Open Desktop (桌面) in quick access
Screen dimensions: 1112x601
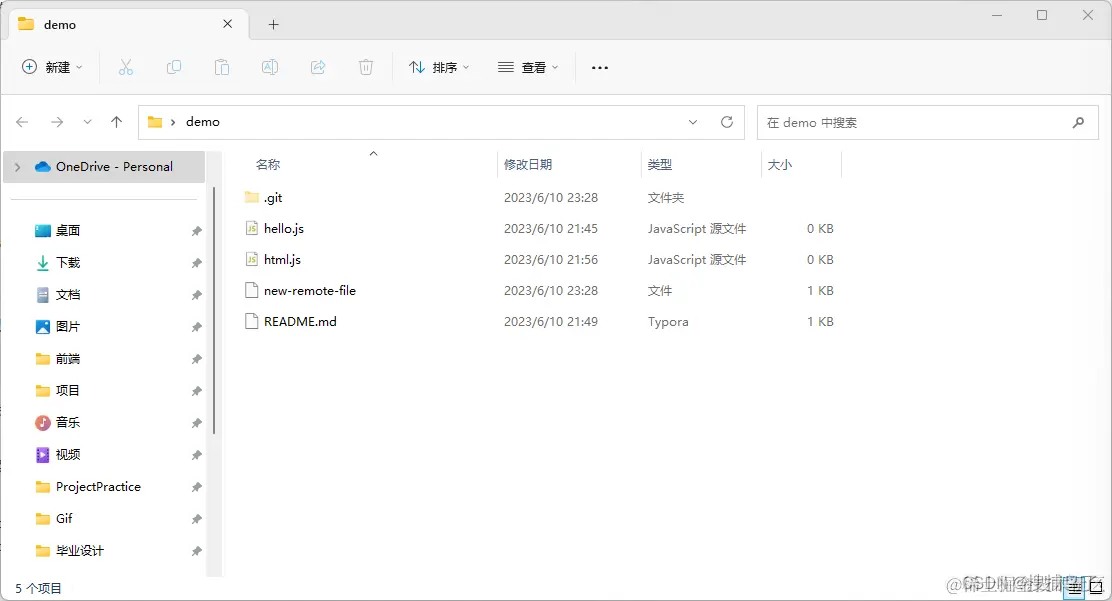pyautogui.click(x=67, y=231)
